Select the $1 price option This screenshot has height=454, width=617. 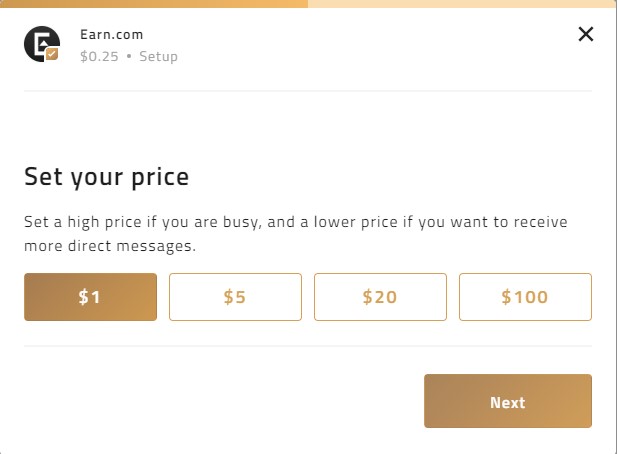pyautogui.click(x=90, y=297)
